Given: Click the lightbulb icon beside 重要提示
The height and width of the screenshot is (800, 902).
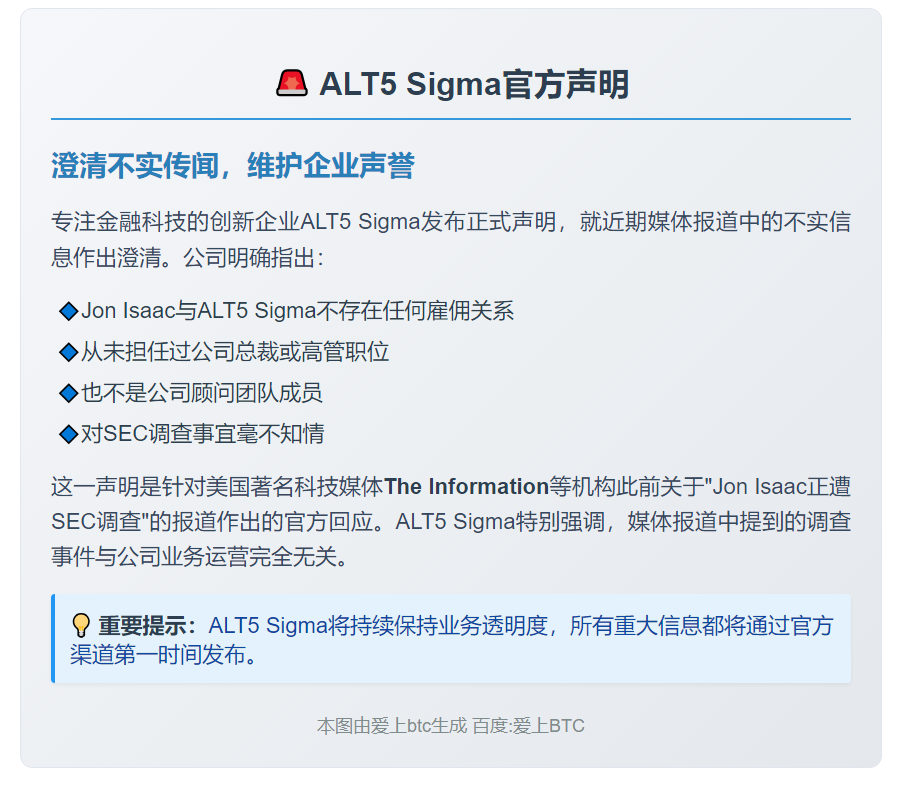Looking at the screenshot, I should tap(81, 627).
